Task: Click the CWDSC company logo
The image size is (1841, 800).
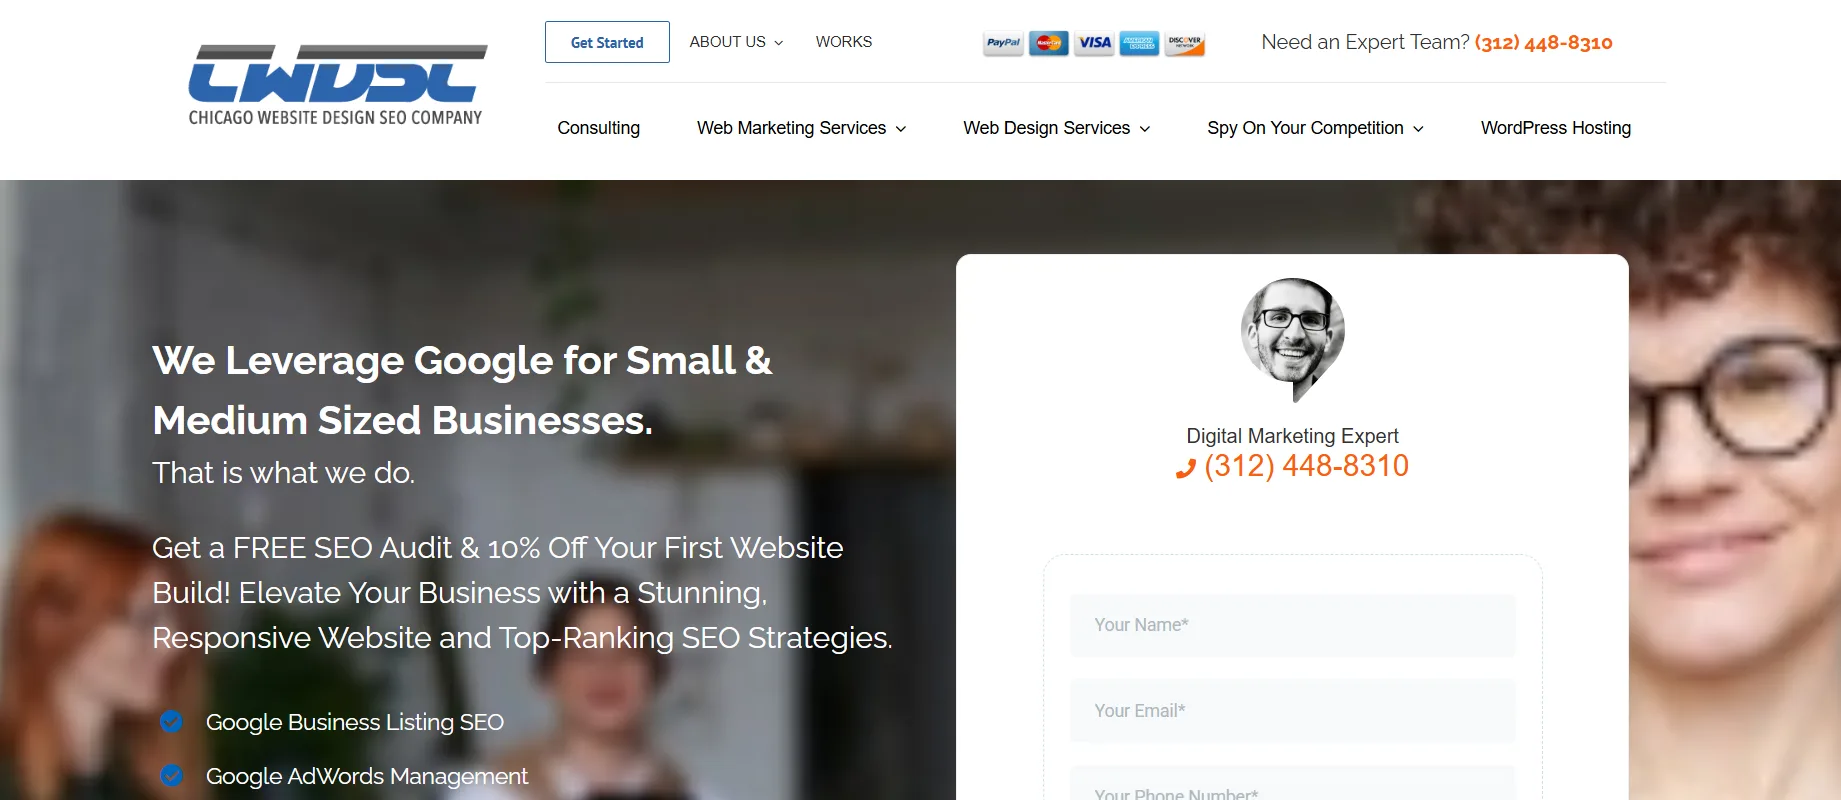Action: pos(337,82)
